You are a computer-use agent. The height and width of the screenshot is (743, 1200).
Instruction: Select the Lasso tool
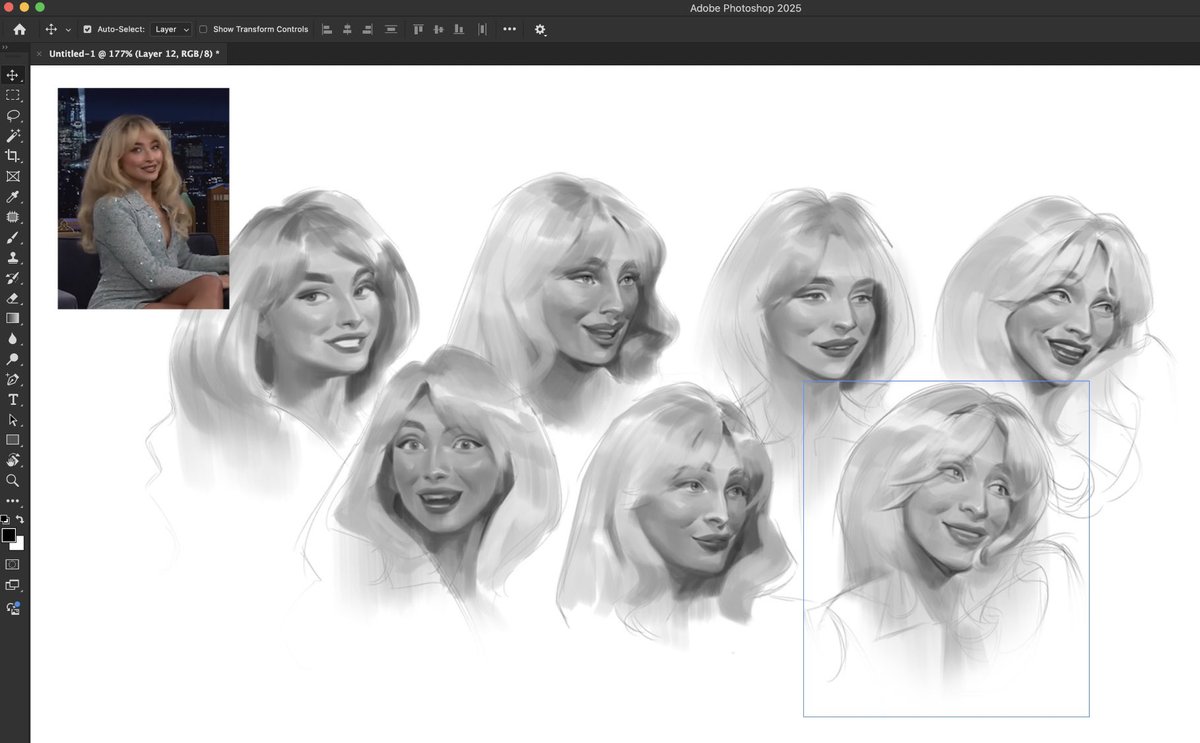click(13, 116)
